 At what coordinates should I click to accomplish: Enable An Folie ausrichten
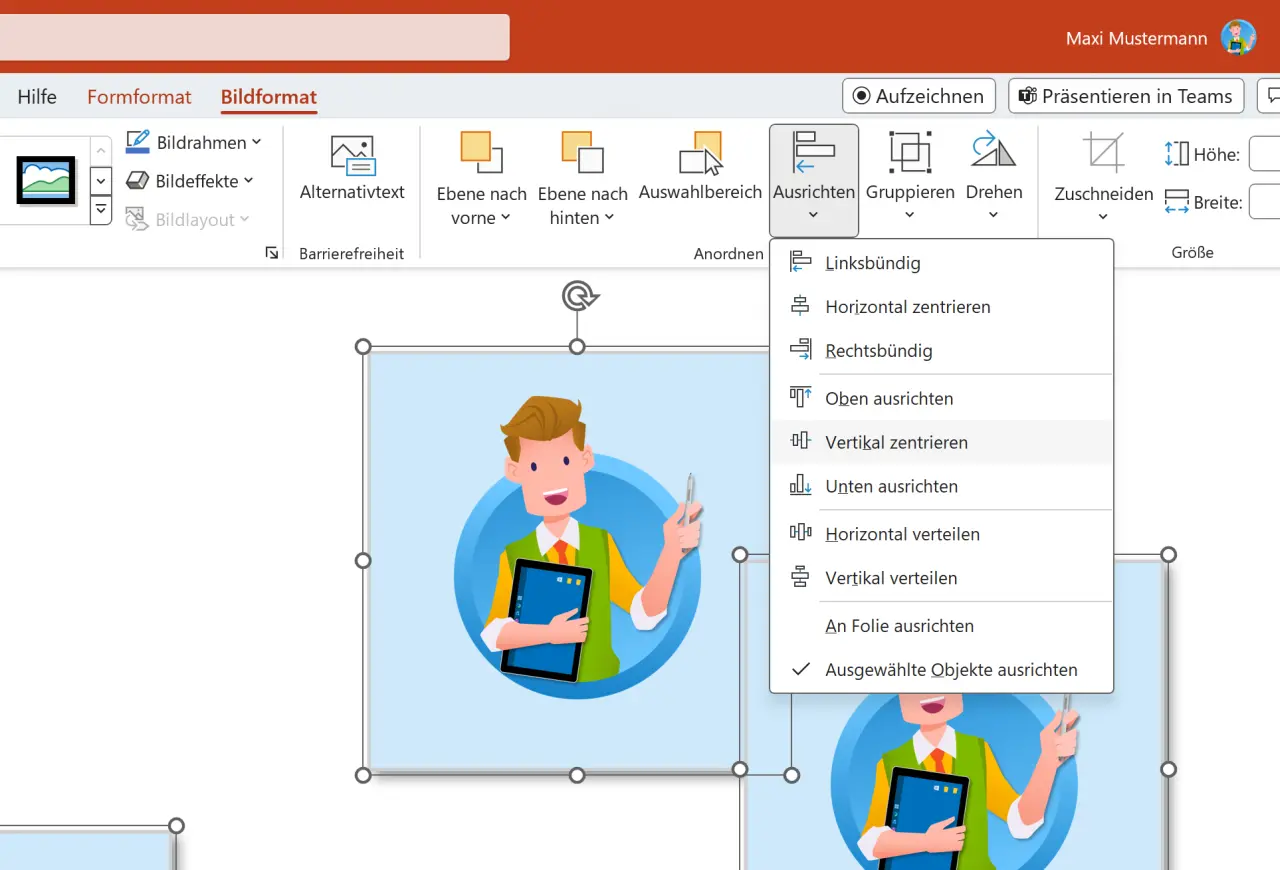(899, 625)
